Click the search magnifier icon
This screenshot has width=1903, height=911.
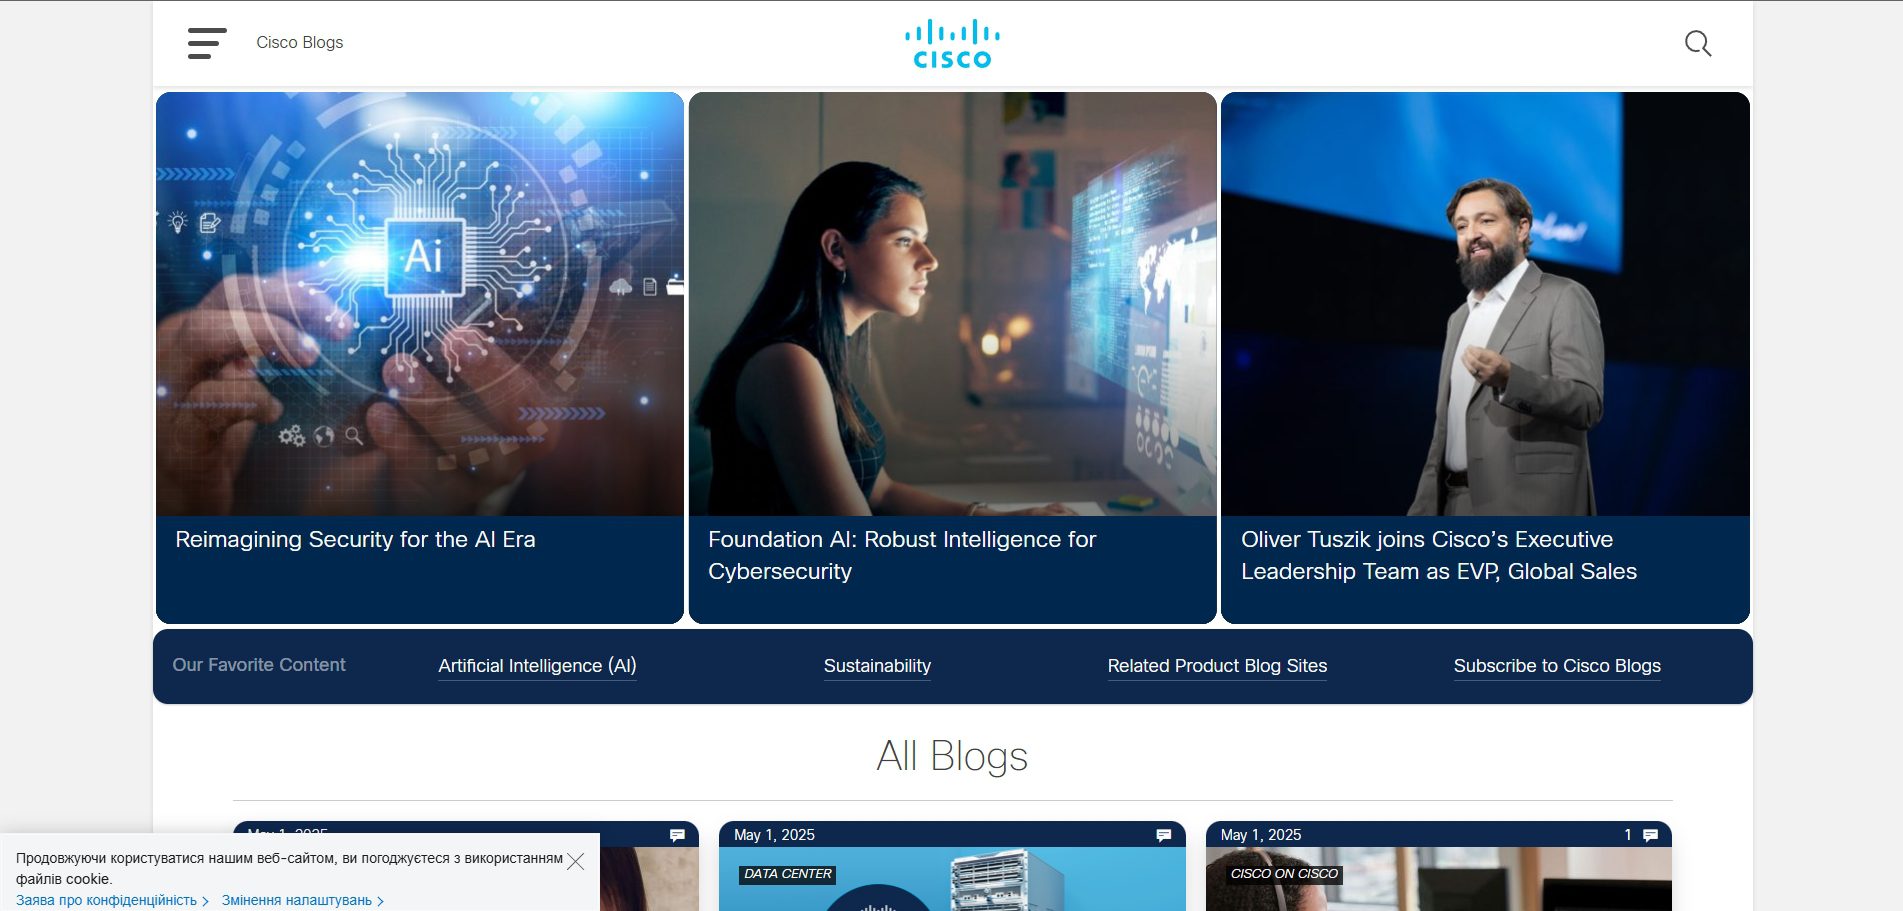(x=1698, y=44)
